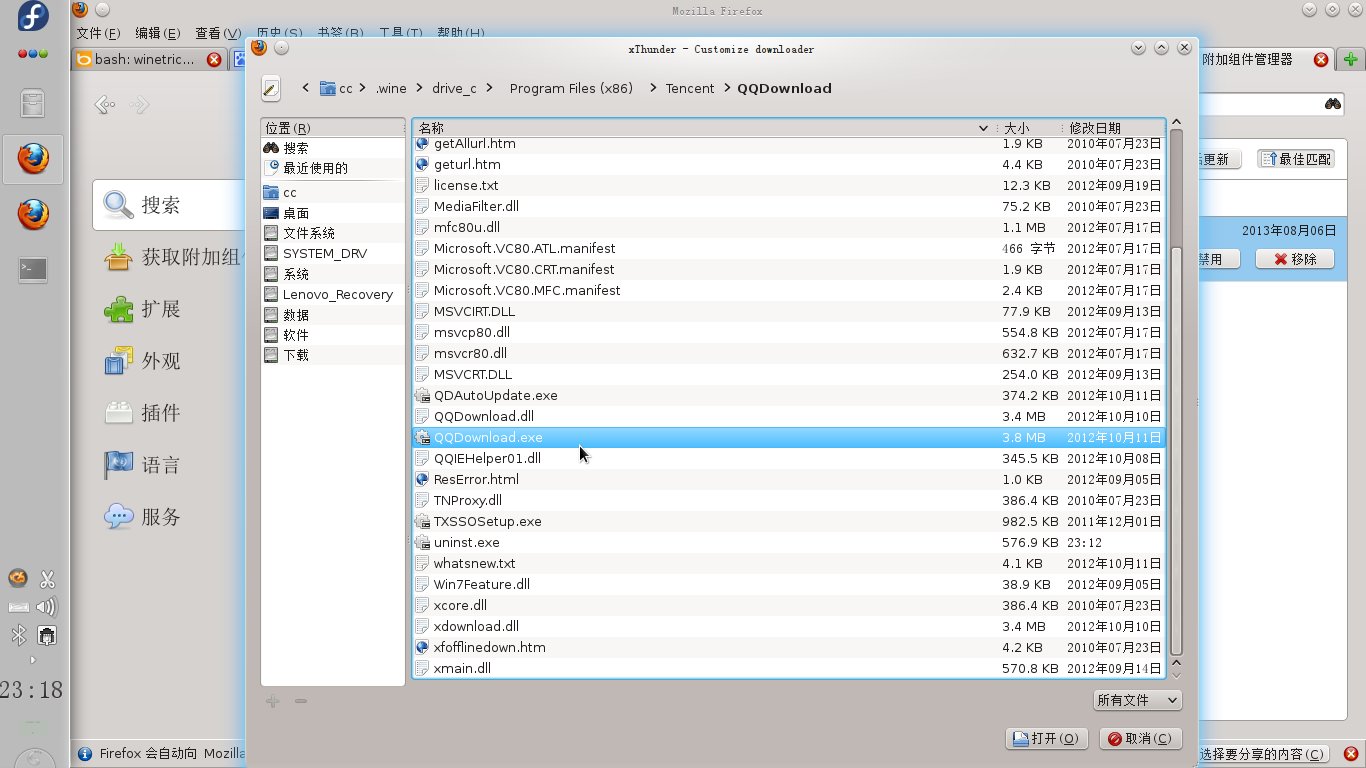Click geturl.htm file icon
1366x768 pixels.
pyautogui.click(x=422, y=164)
